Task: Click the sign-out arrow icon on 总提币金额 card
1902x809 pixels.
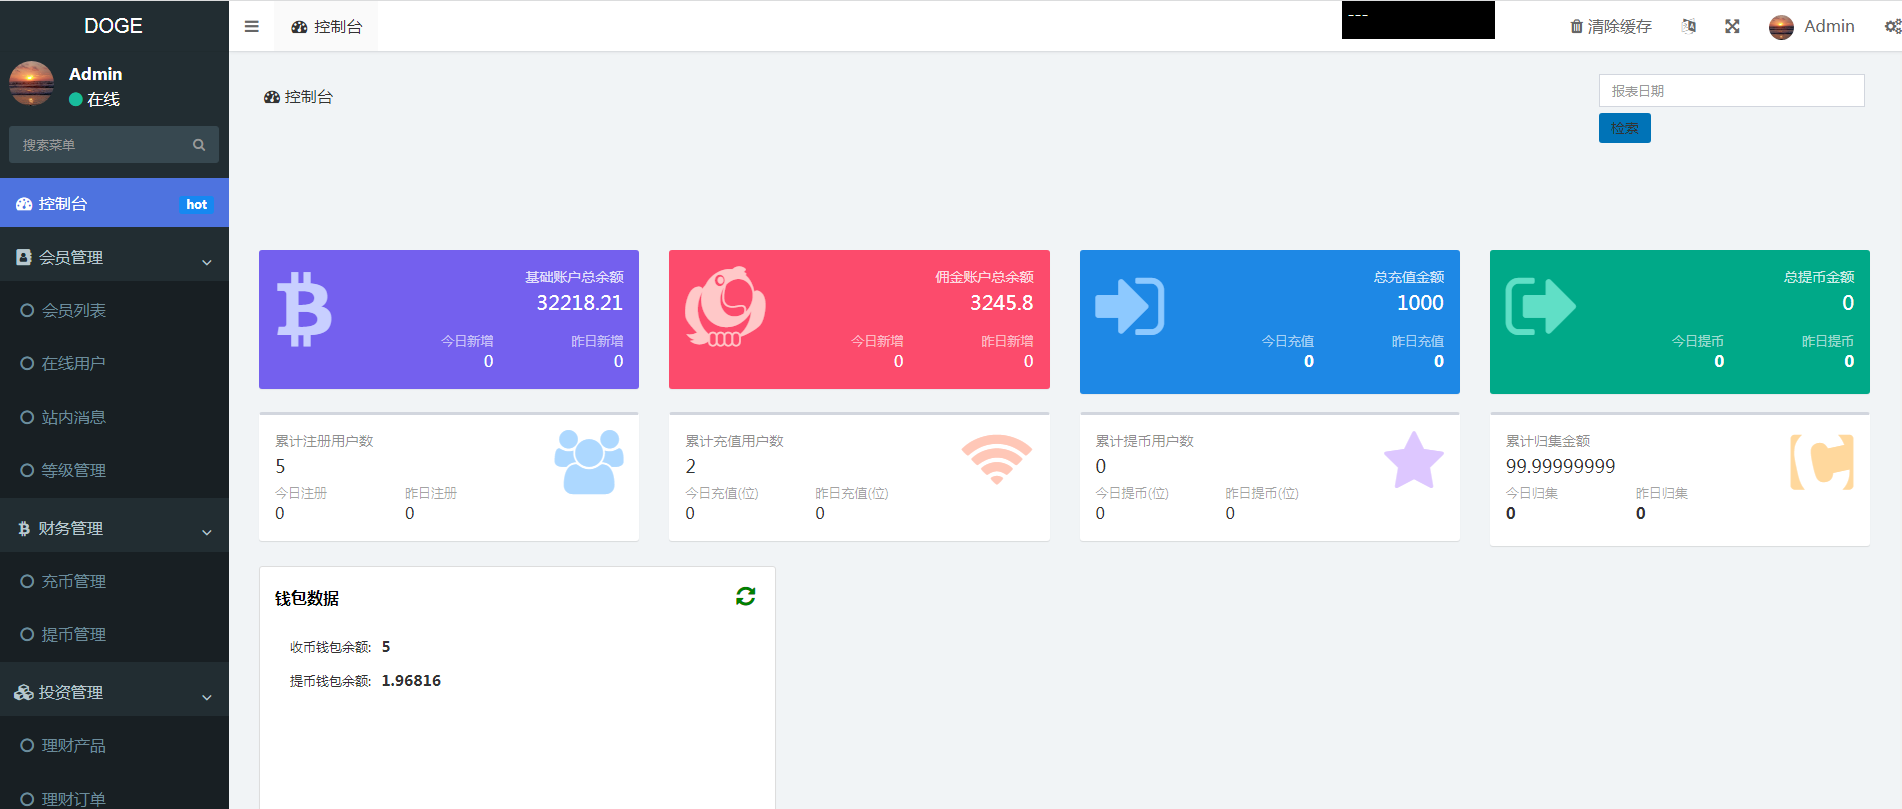Action: [1540, 306]
